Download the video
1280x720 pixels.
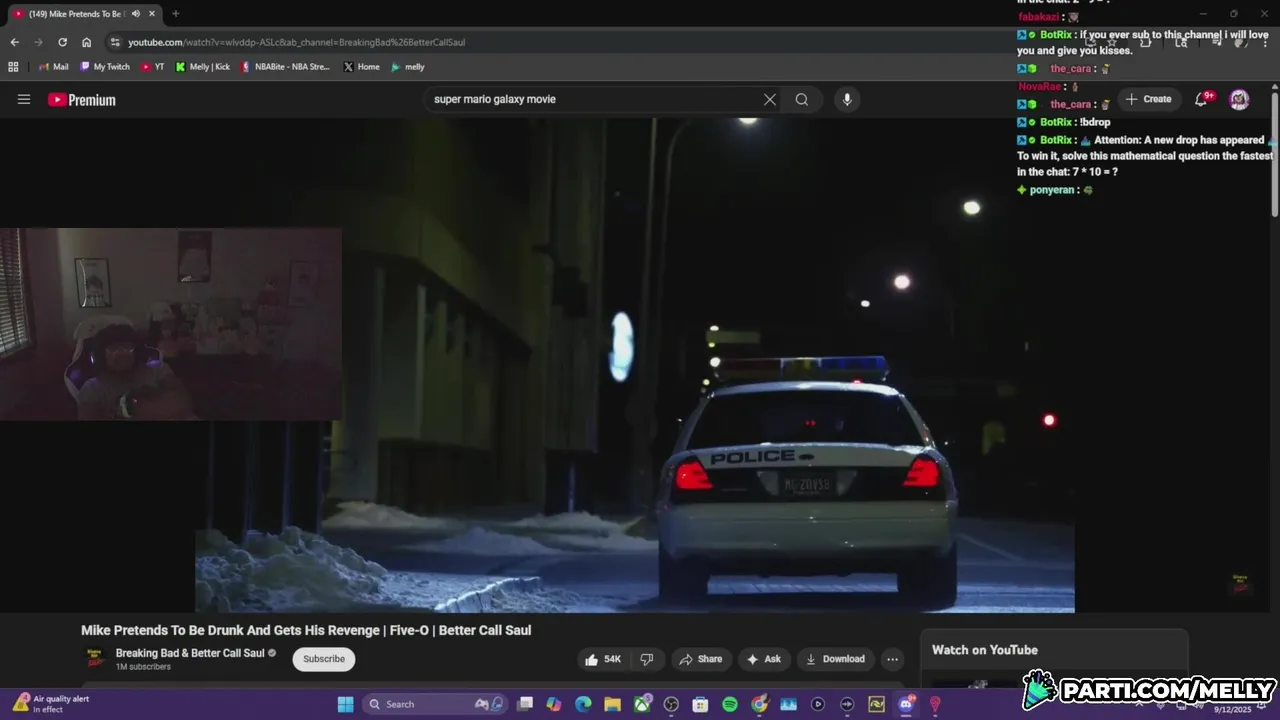835,659
